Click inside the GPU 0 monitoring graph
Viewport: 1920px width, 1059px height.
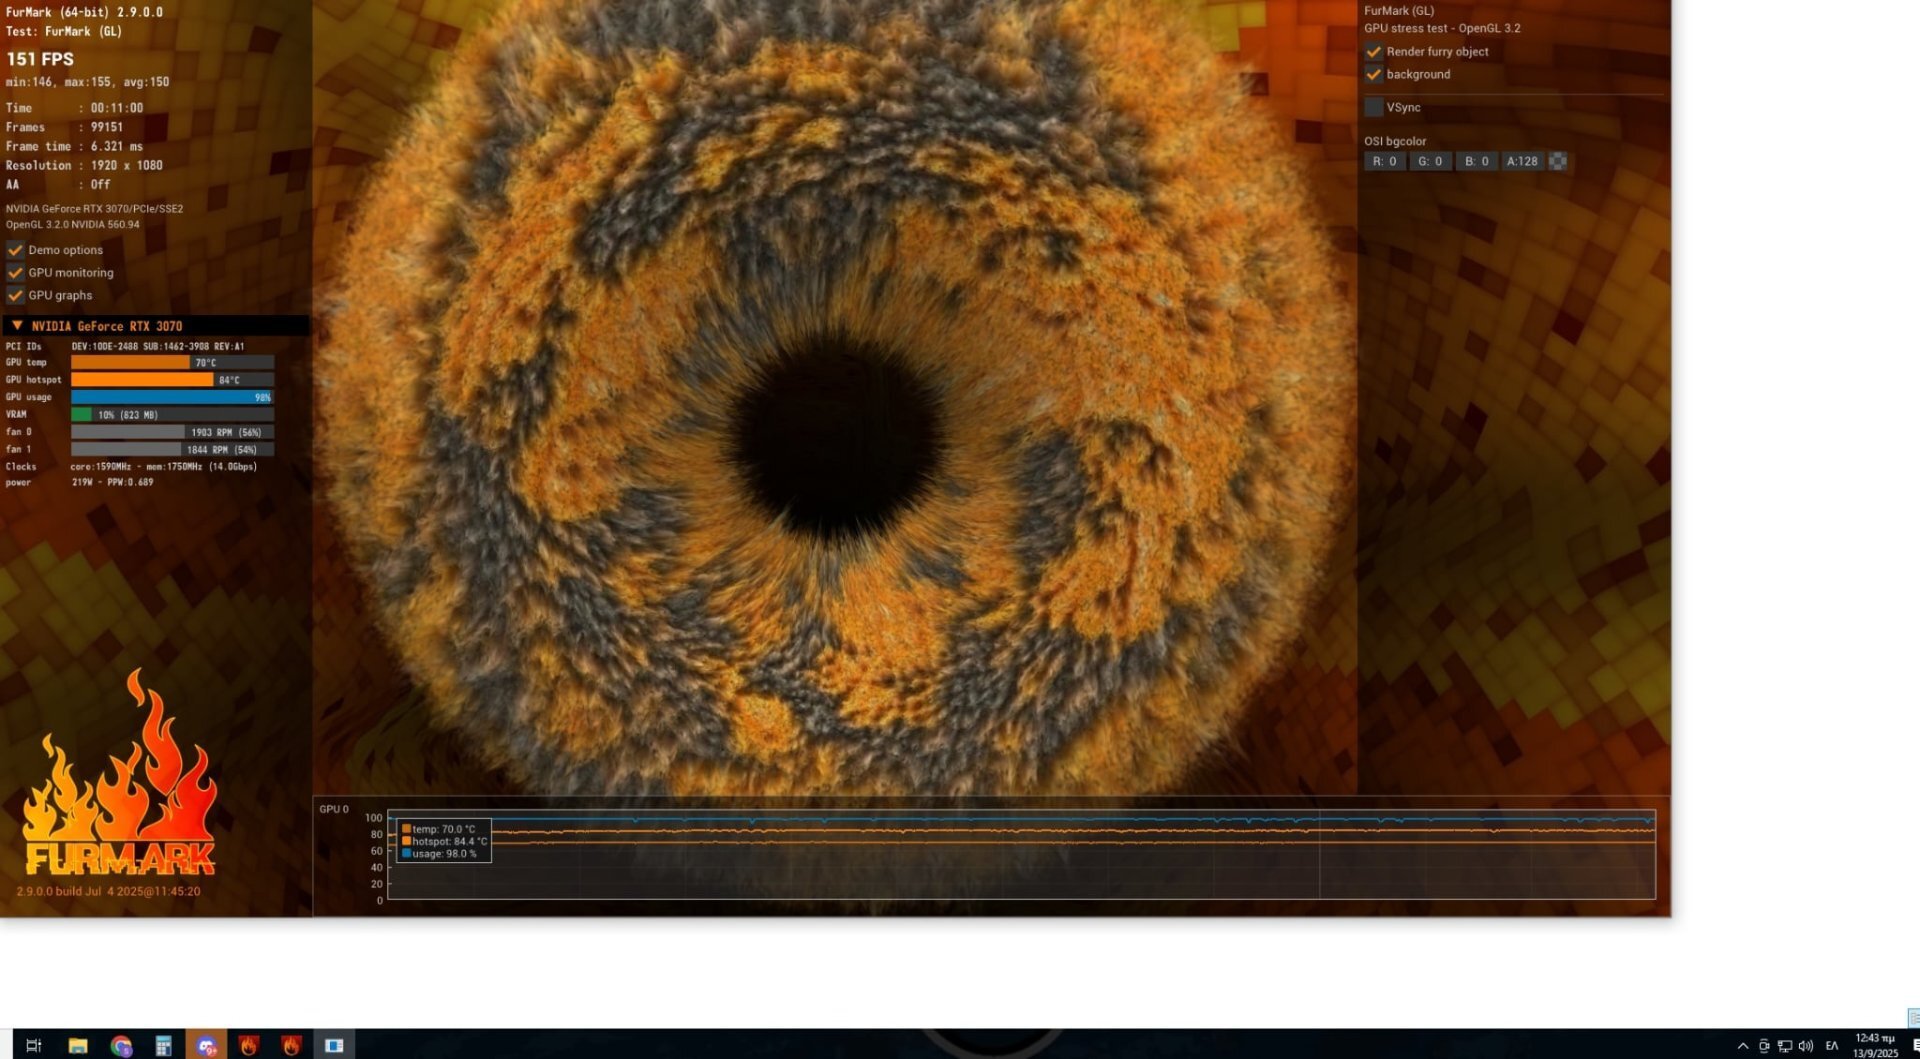click(1021, 854)
